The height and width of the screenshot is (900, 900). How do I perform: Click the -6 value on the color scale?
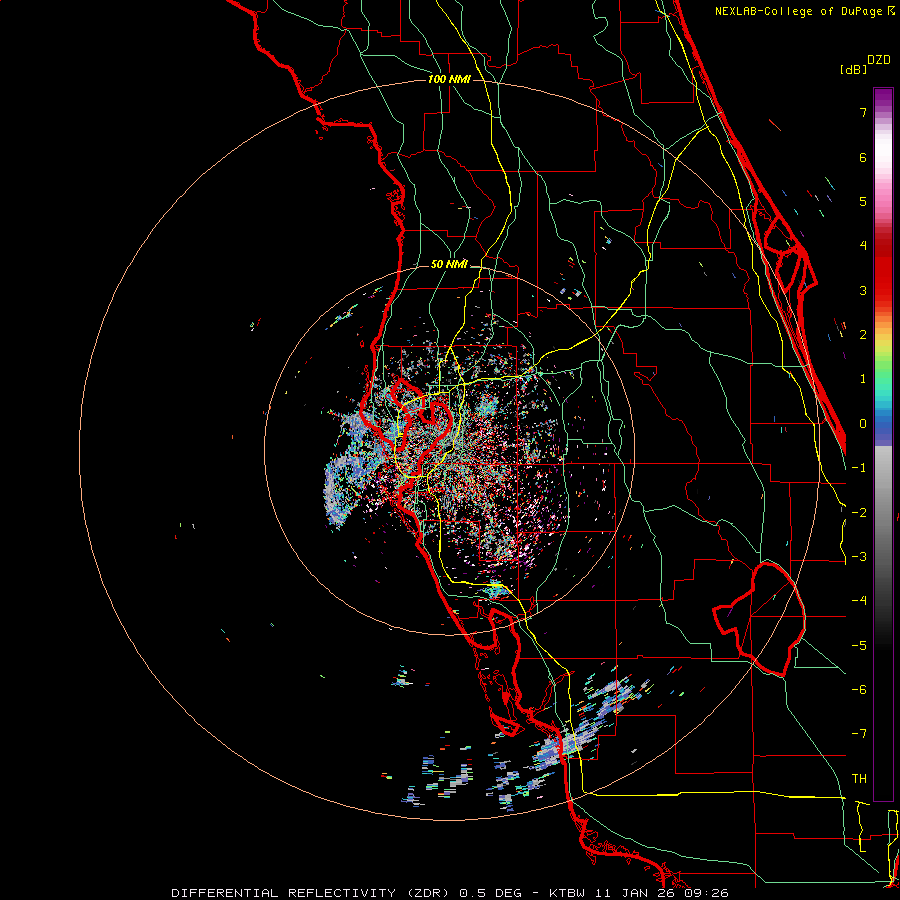click(859, 690)
